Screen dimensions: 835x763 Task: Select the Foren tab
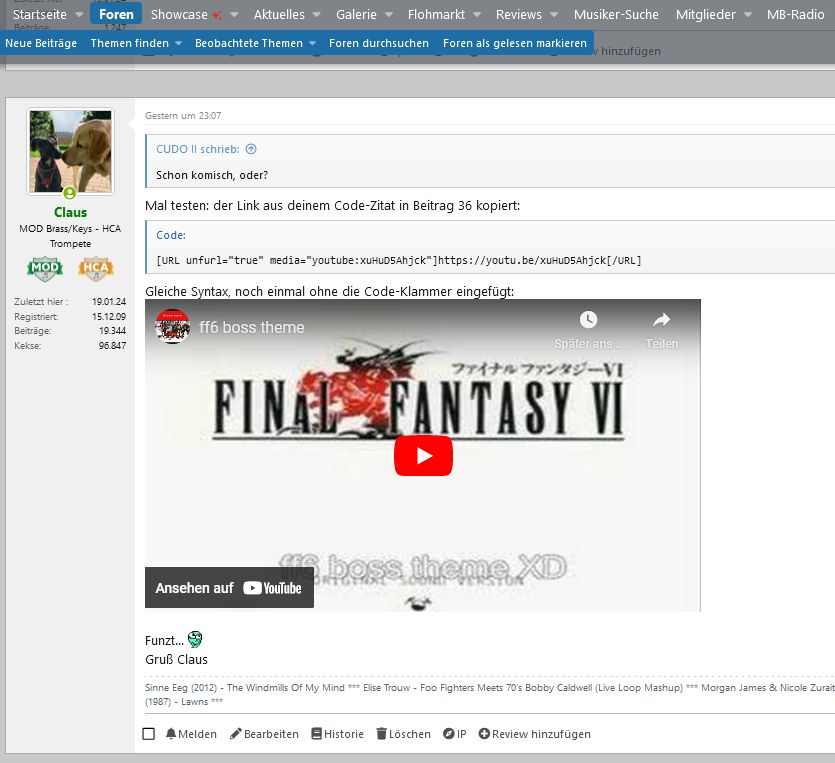[x=116, y=14]
